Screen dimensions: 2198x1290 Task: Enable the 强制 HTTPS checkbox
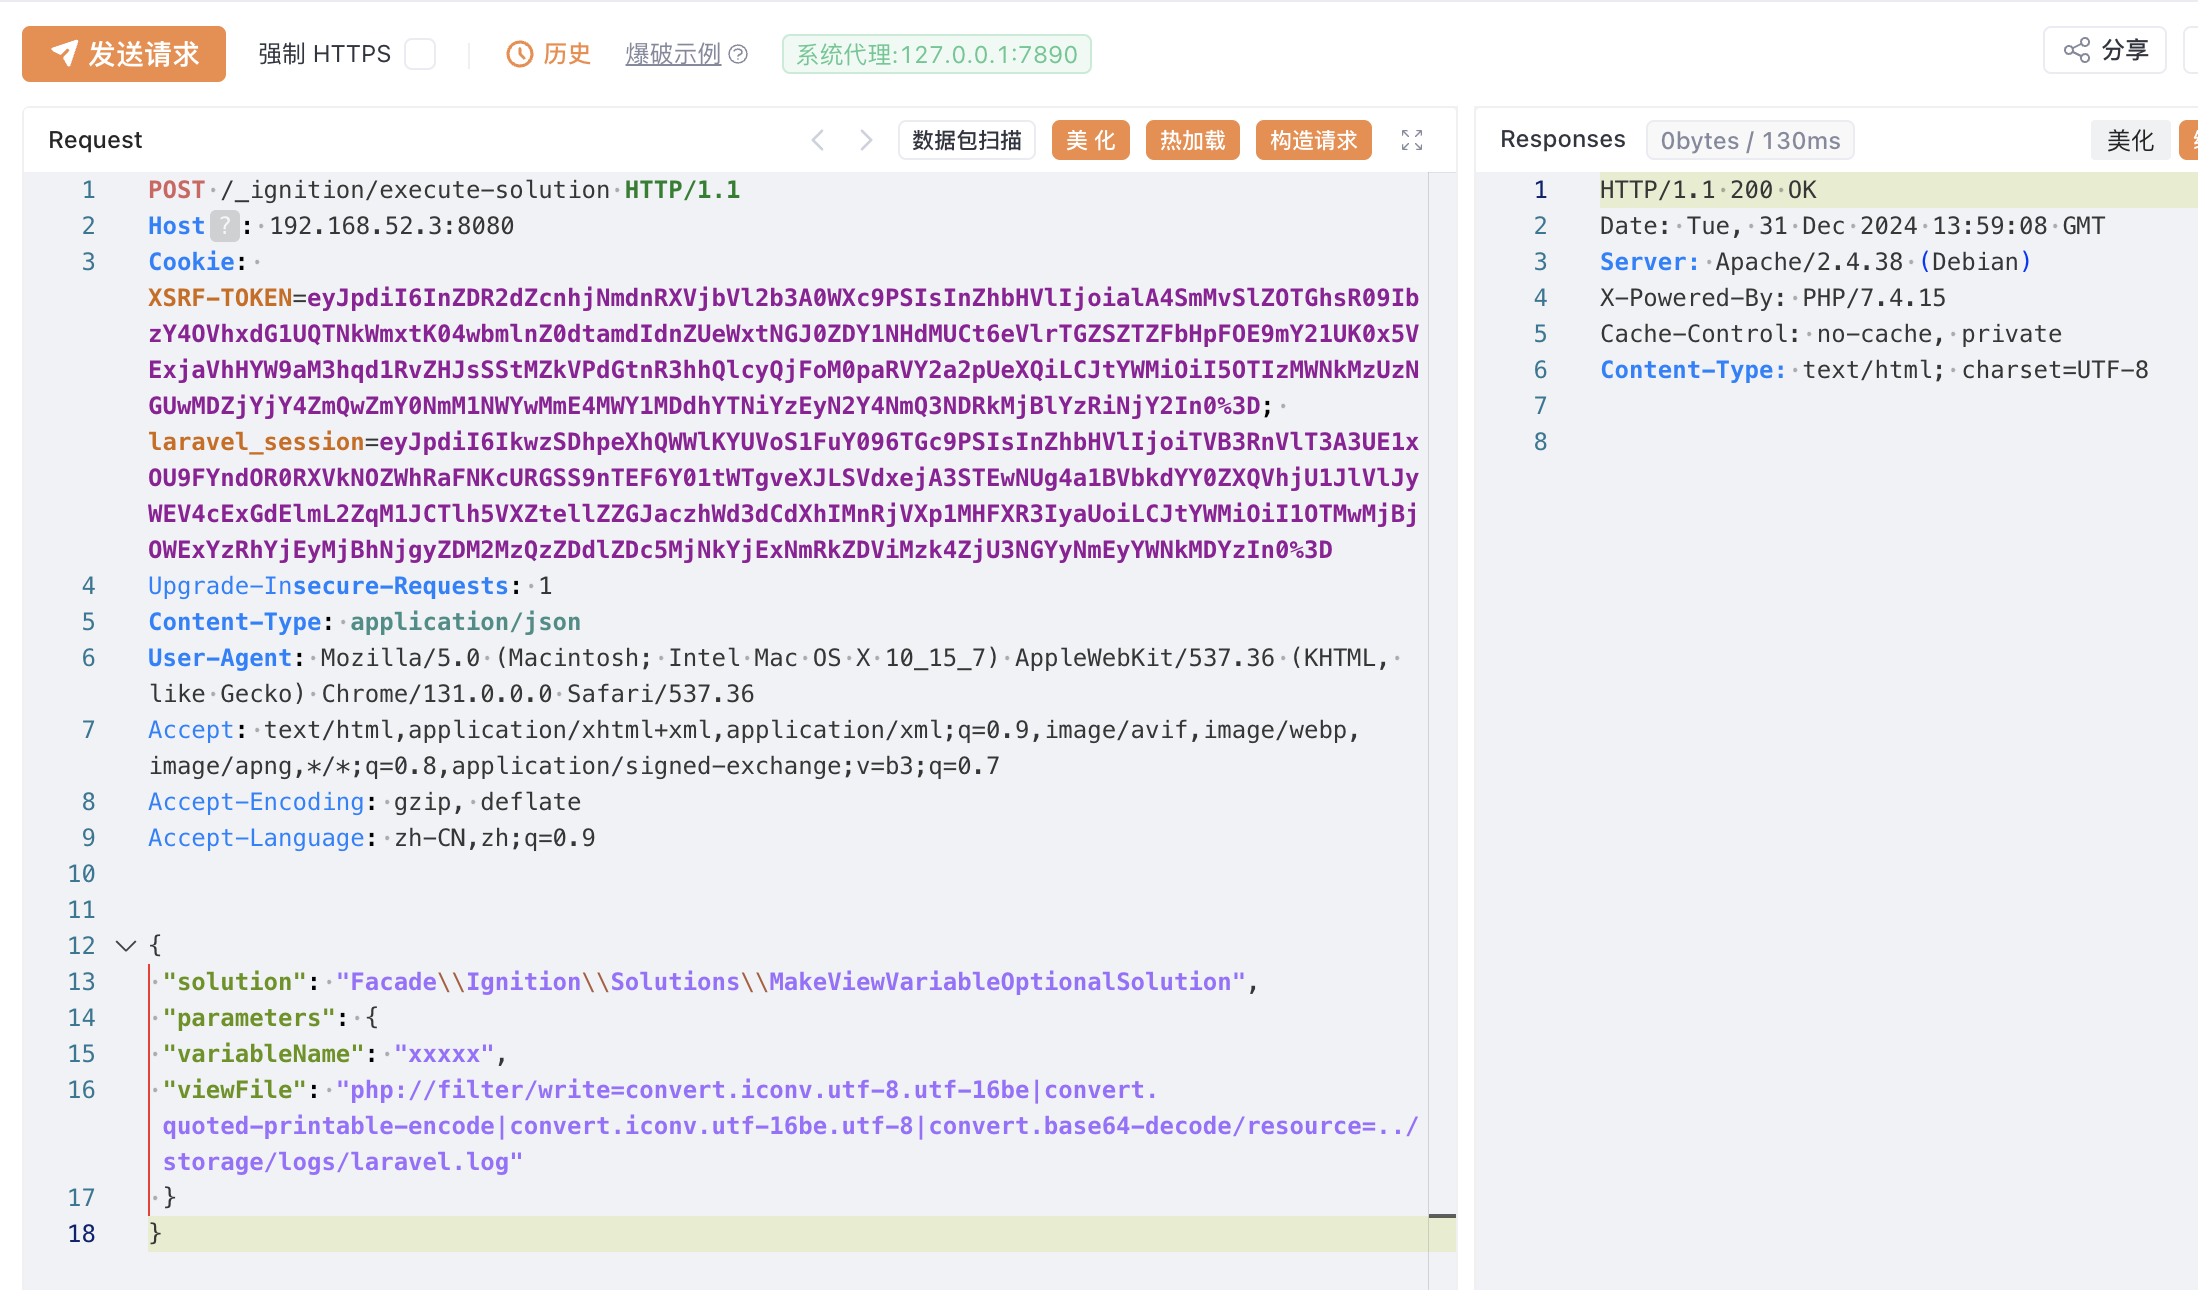pos(420,54)
